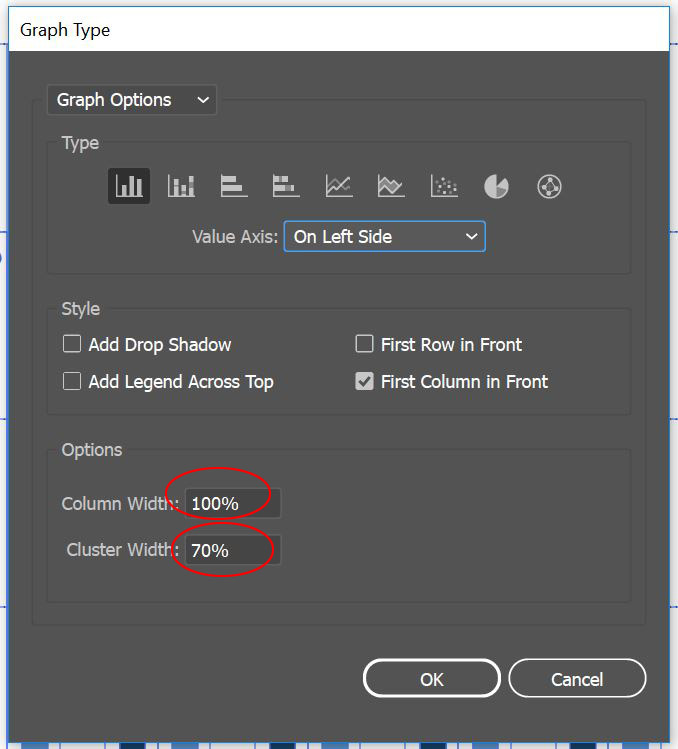Pick the Bar graph type icon

(x=234, y=186)
